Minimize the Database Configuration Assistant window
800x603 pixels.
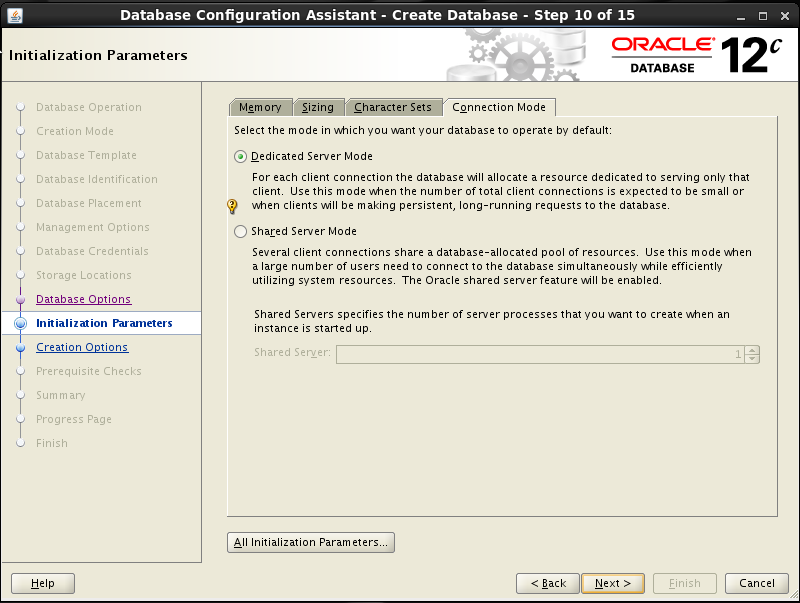[x=741, y=16]
